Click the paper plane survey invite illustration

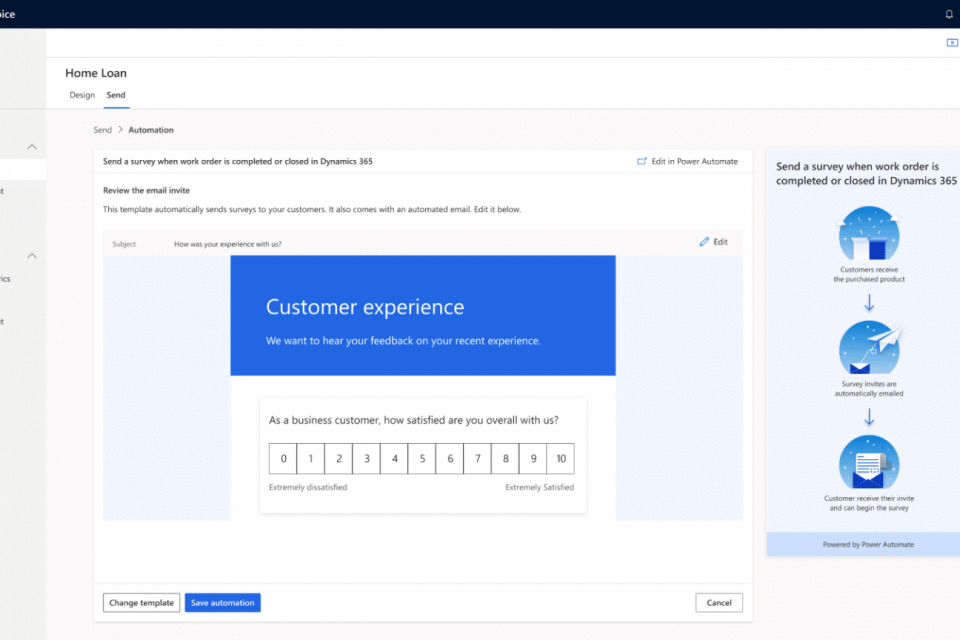[x=868, y=348]
